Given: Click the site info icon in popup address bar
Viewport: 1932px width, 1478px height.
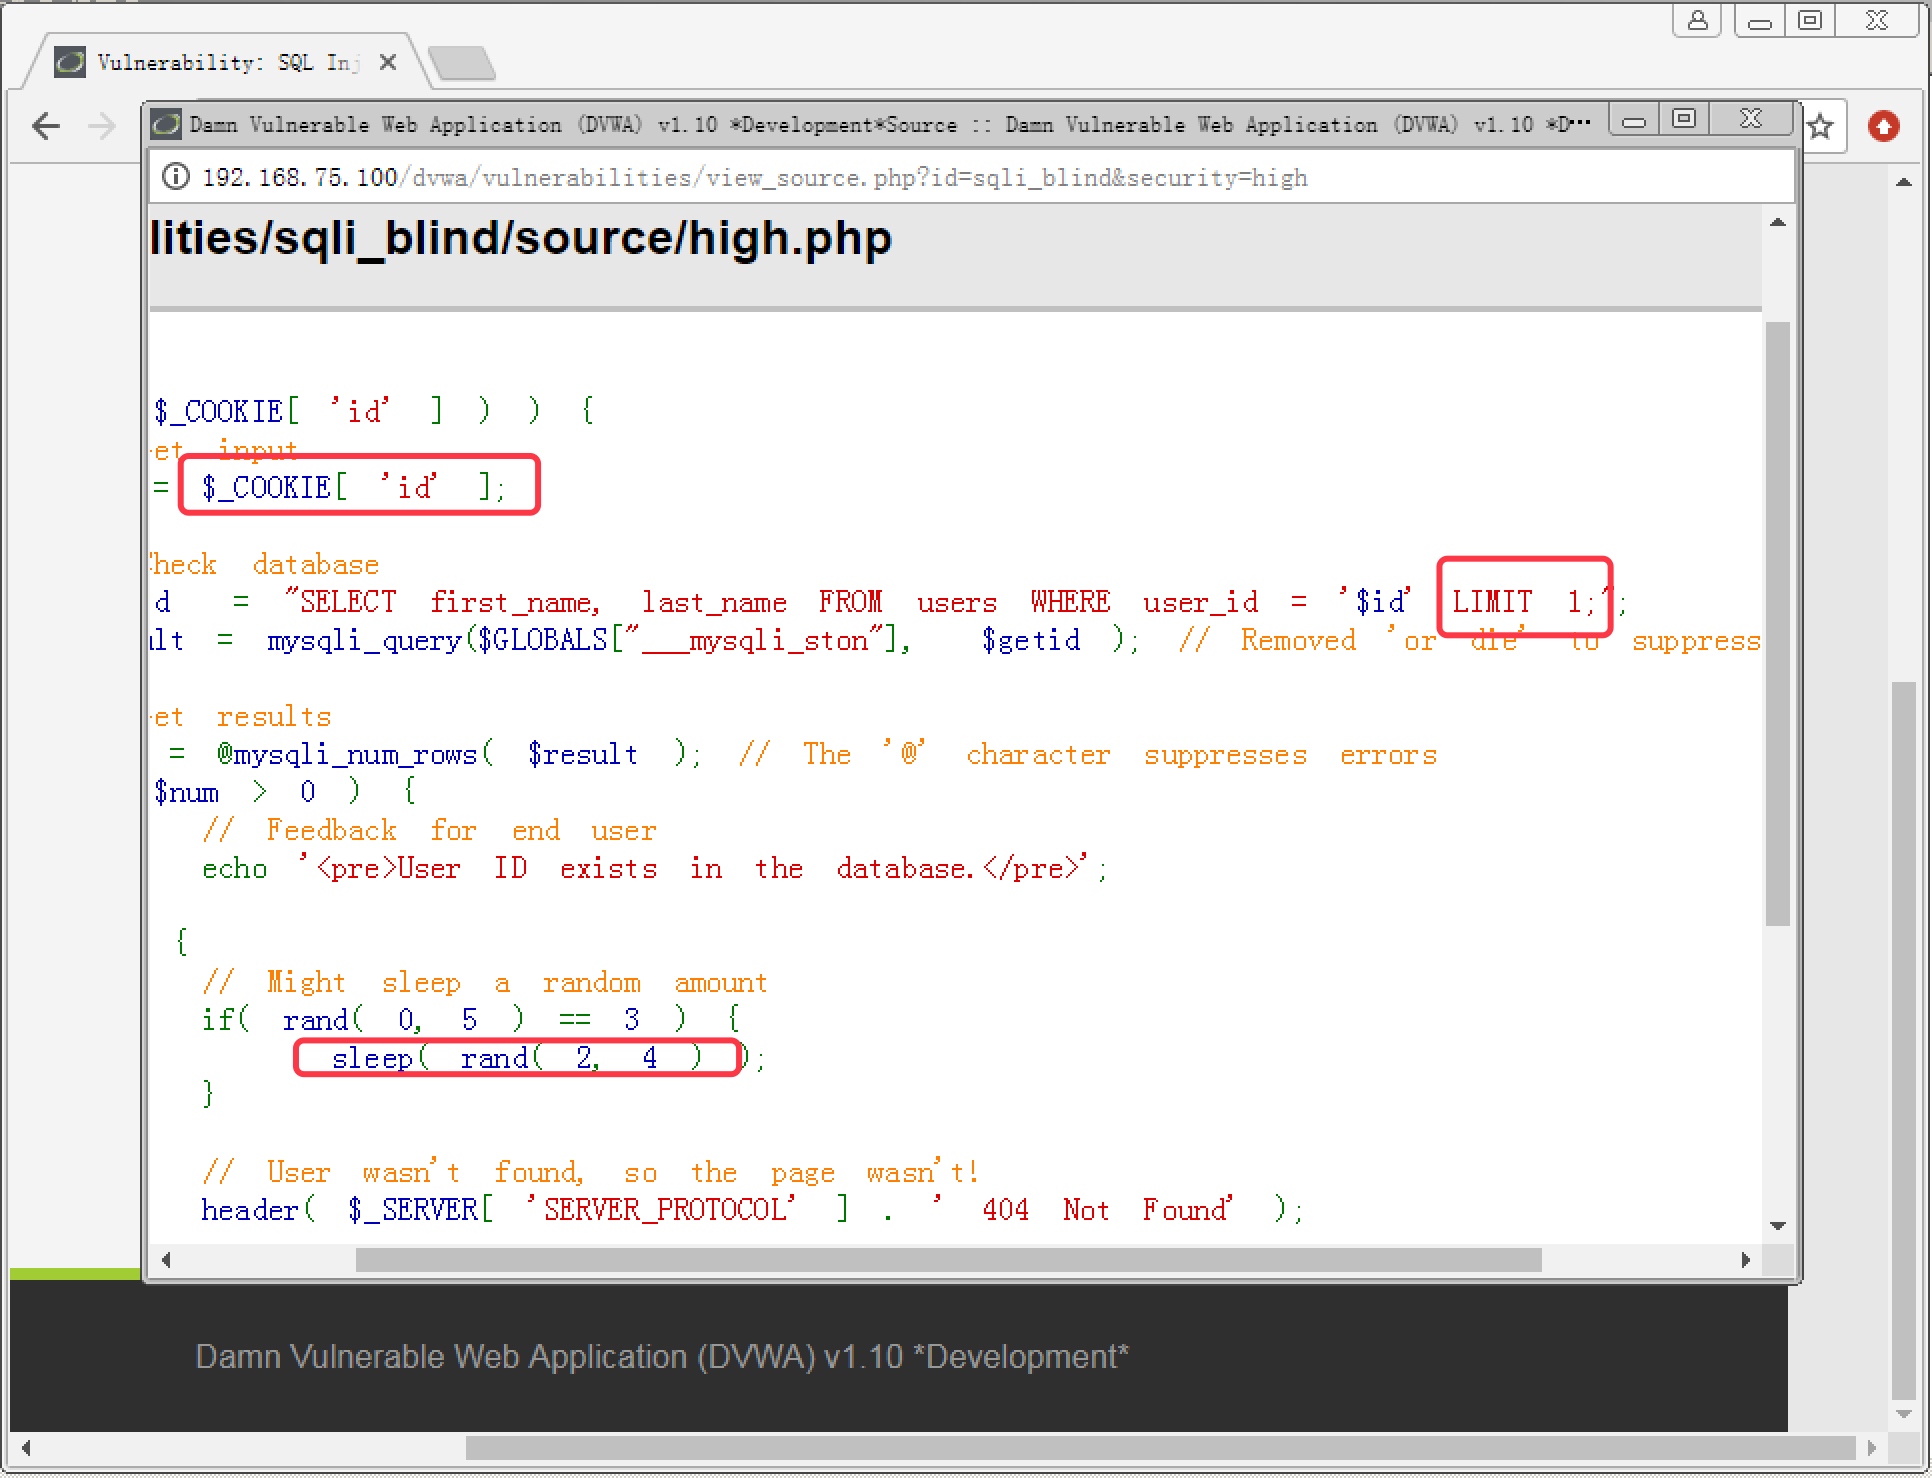Looking at the screenshot, I should tap(176, 177).
